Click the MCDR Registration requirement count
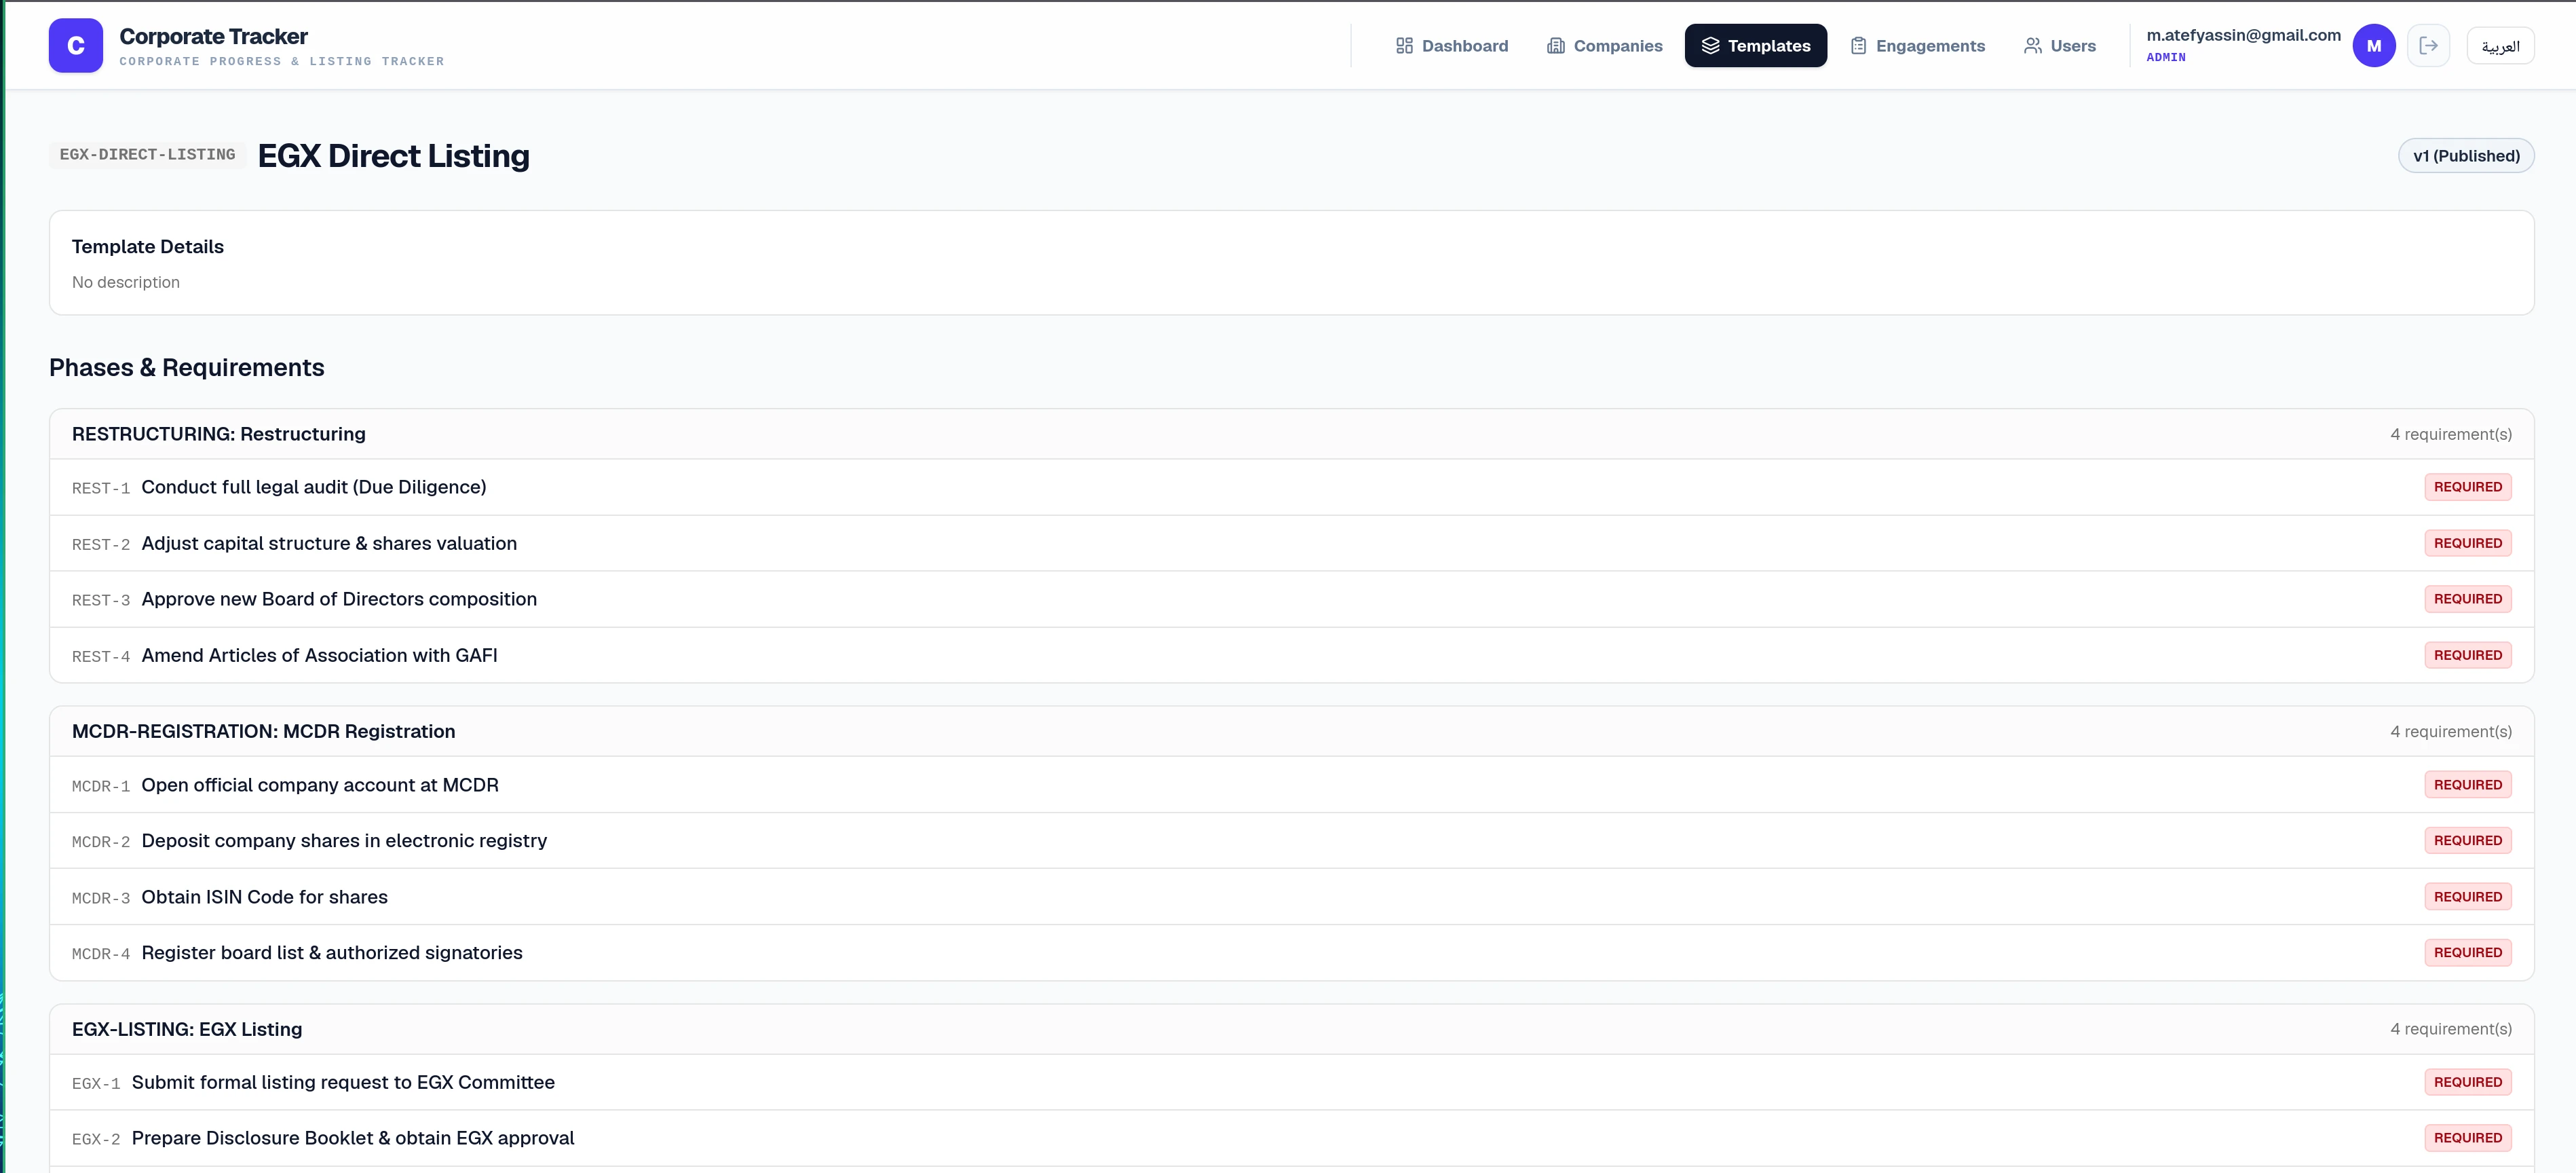 tap(2450, 732)
